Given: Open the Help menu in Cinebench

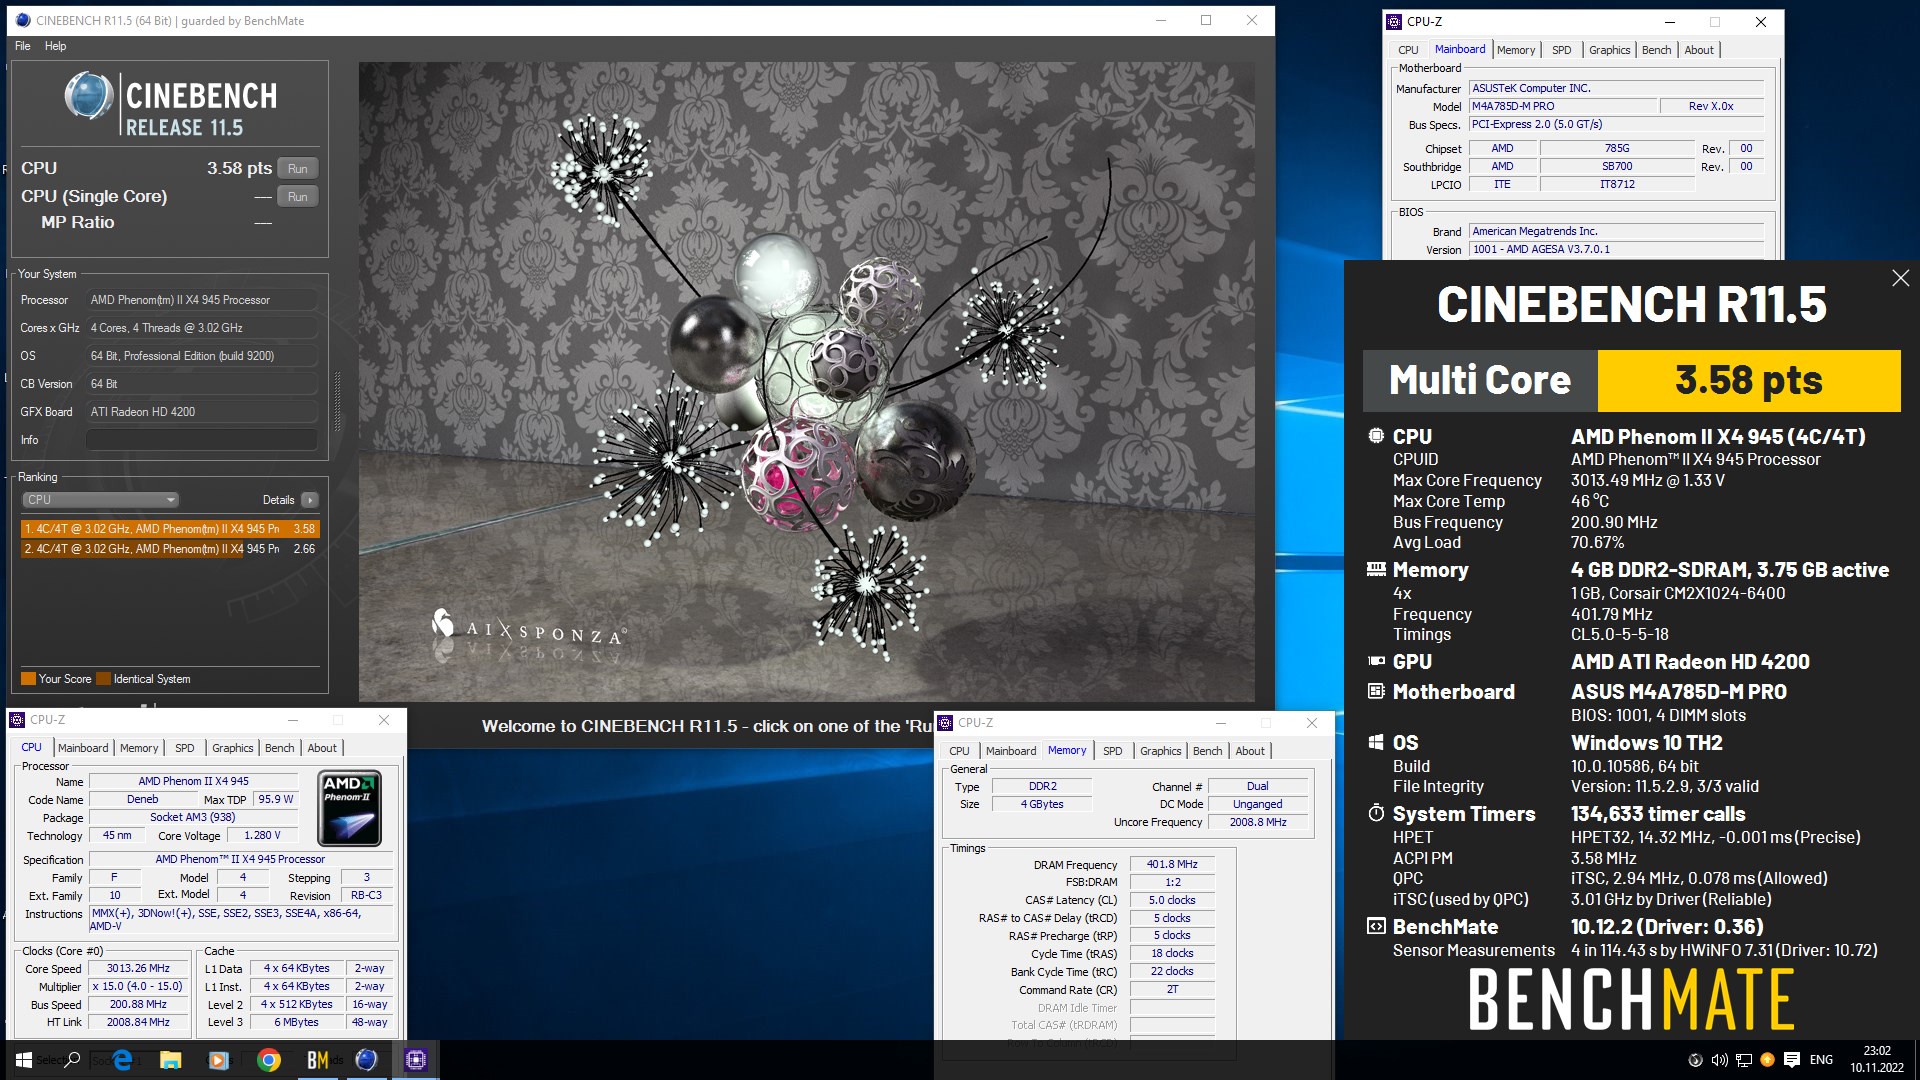Looking at the screenshot, I should tap(55, 46).
